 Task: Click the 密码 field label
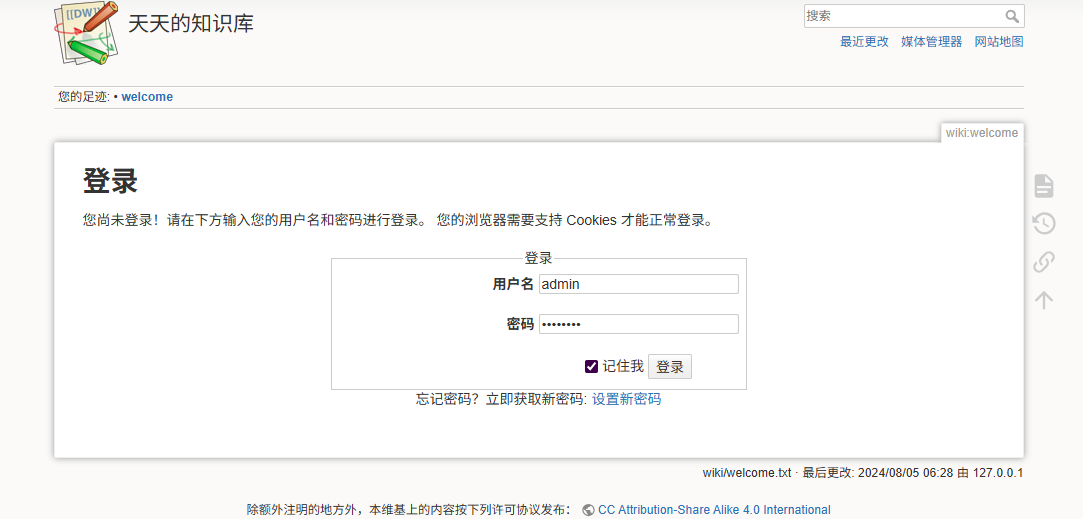pyautogui.click(x=520, y=324)
